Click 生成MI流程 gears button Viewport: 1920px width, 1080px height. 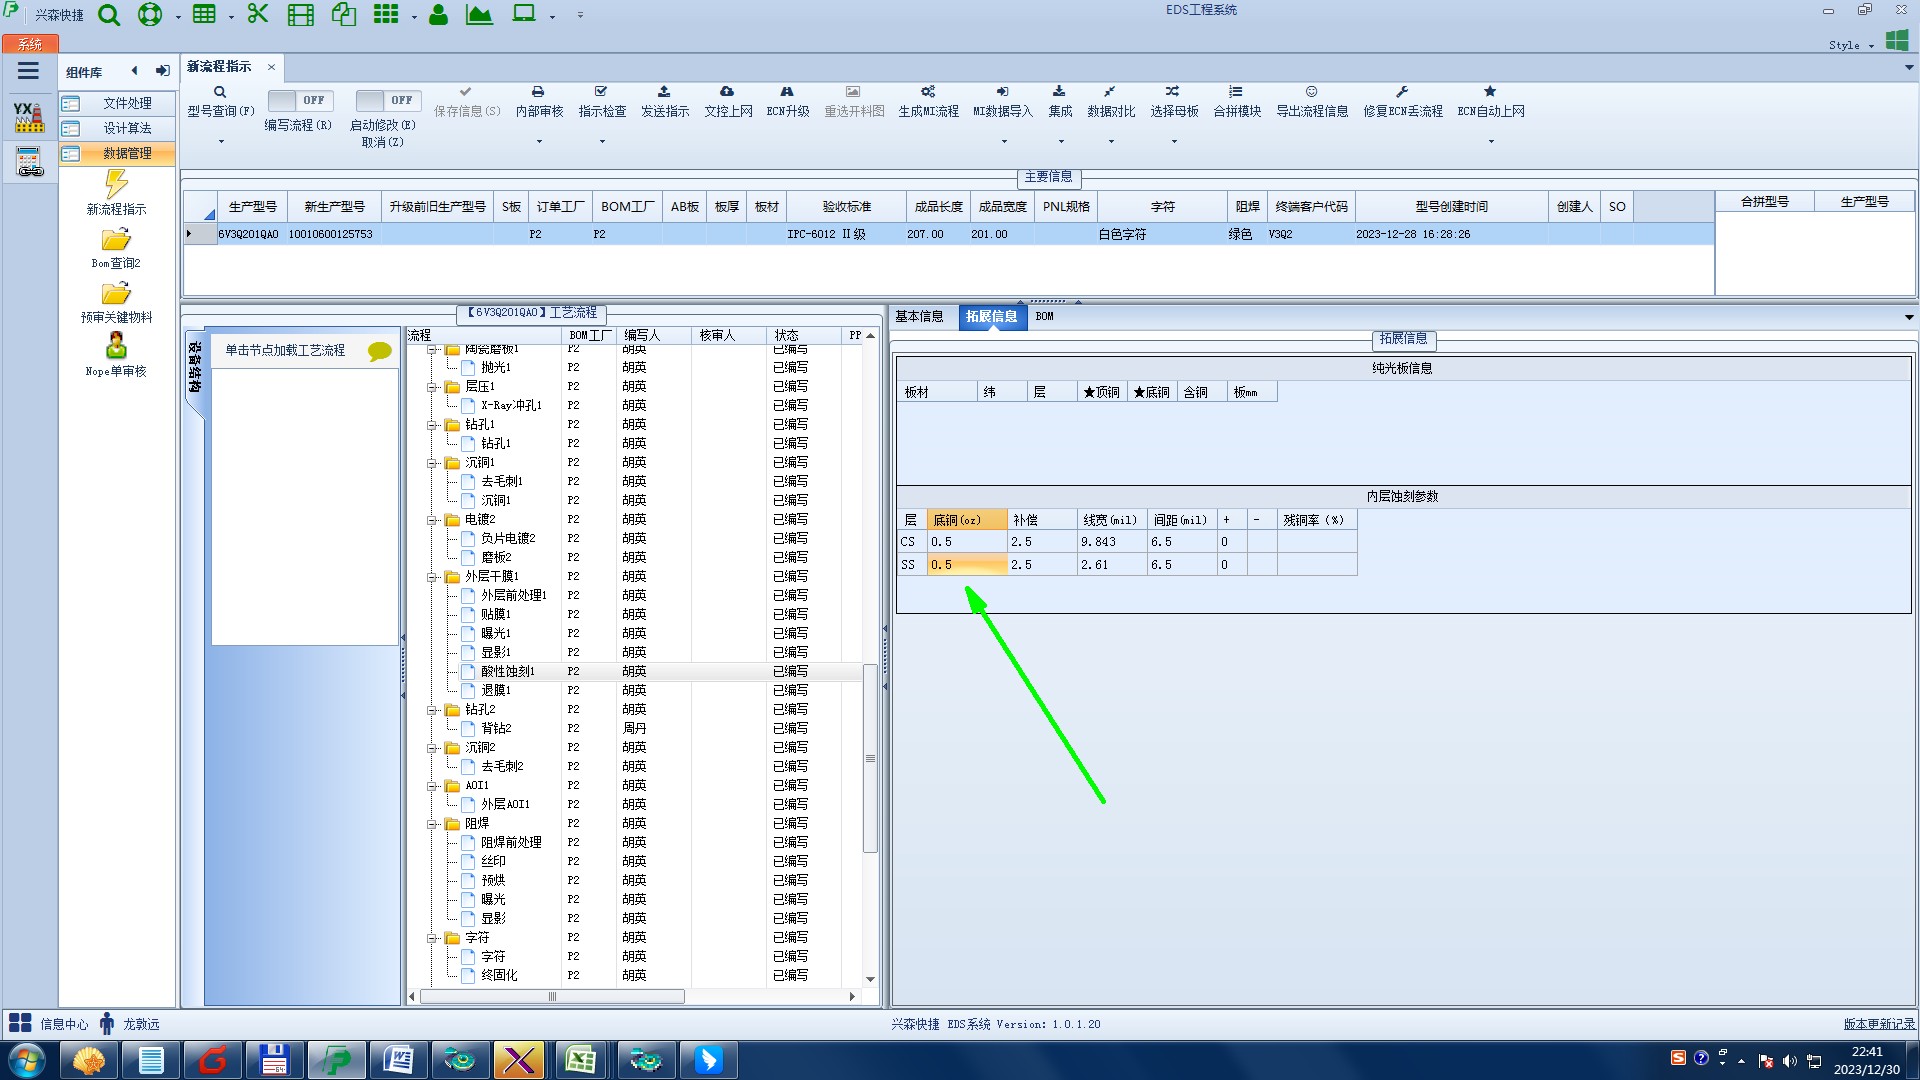click(928, 102)
